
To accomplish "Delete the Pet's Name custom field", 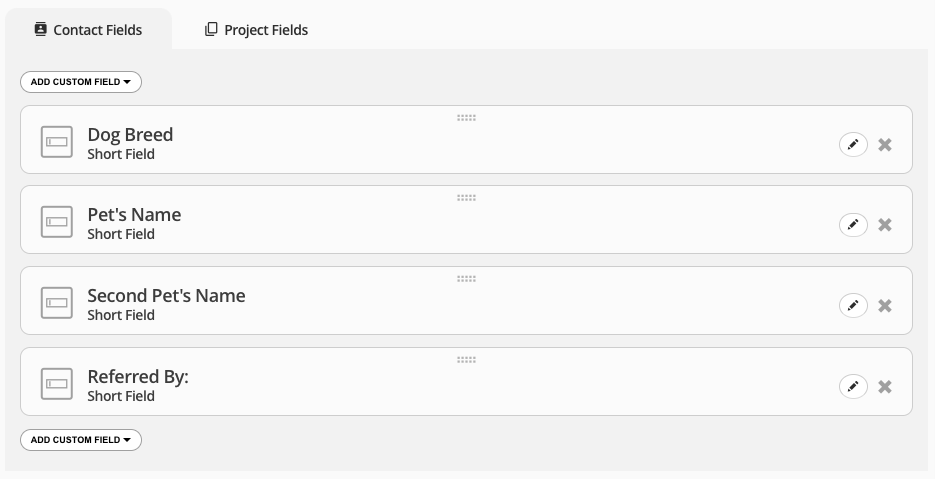I will [885, 225].
